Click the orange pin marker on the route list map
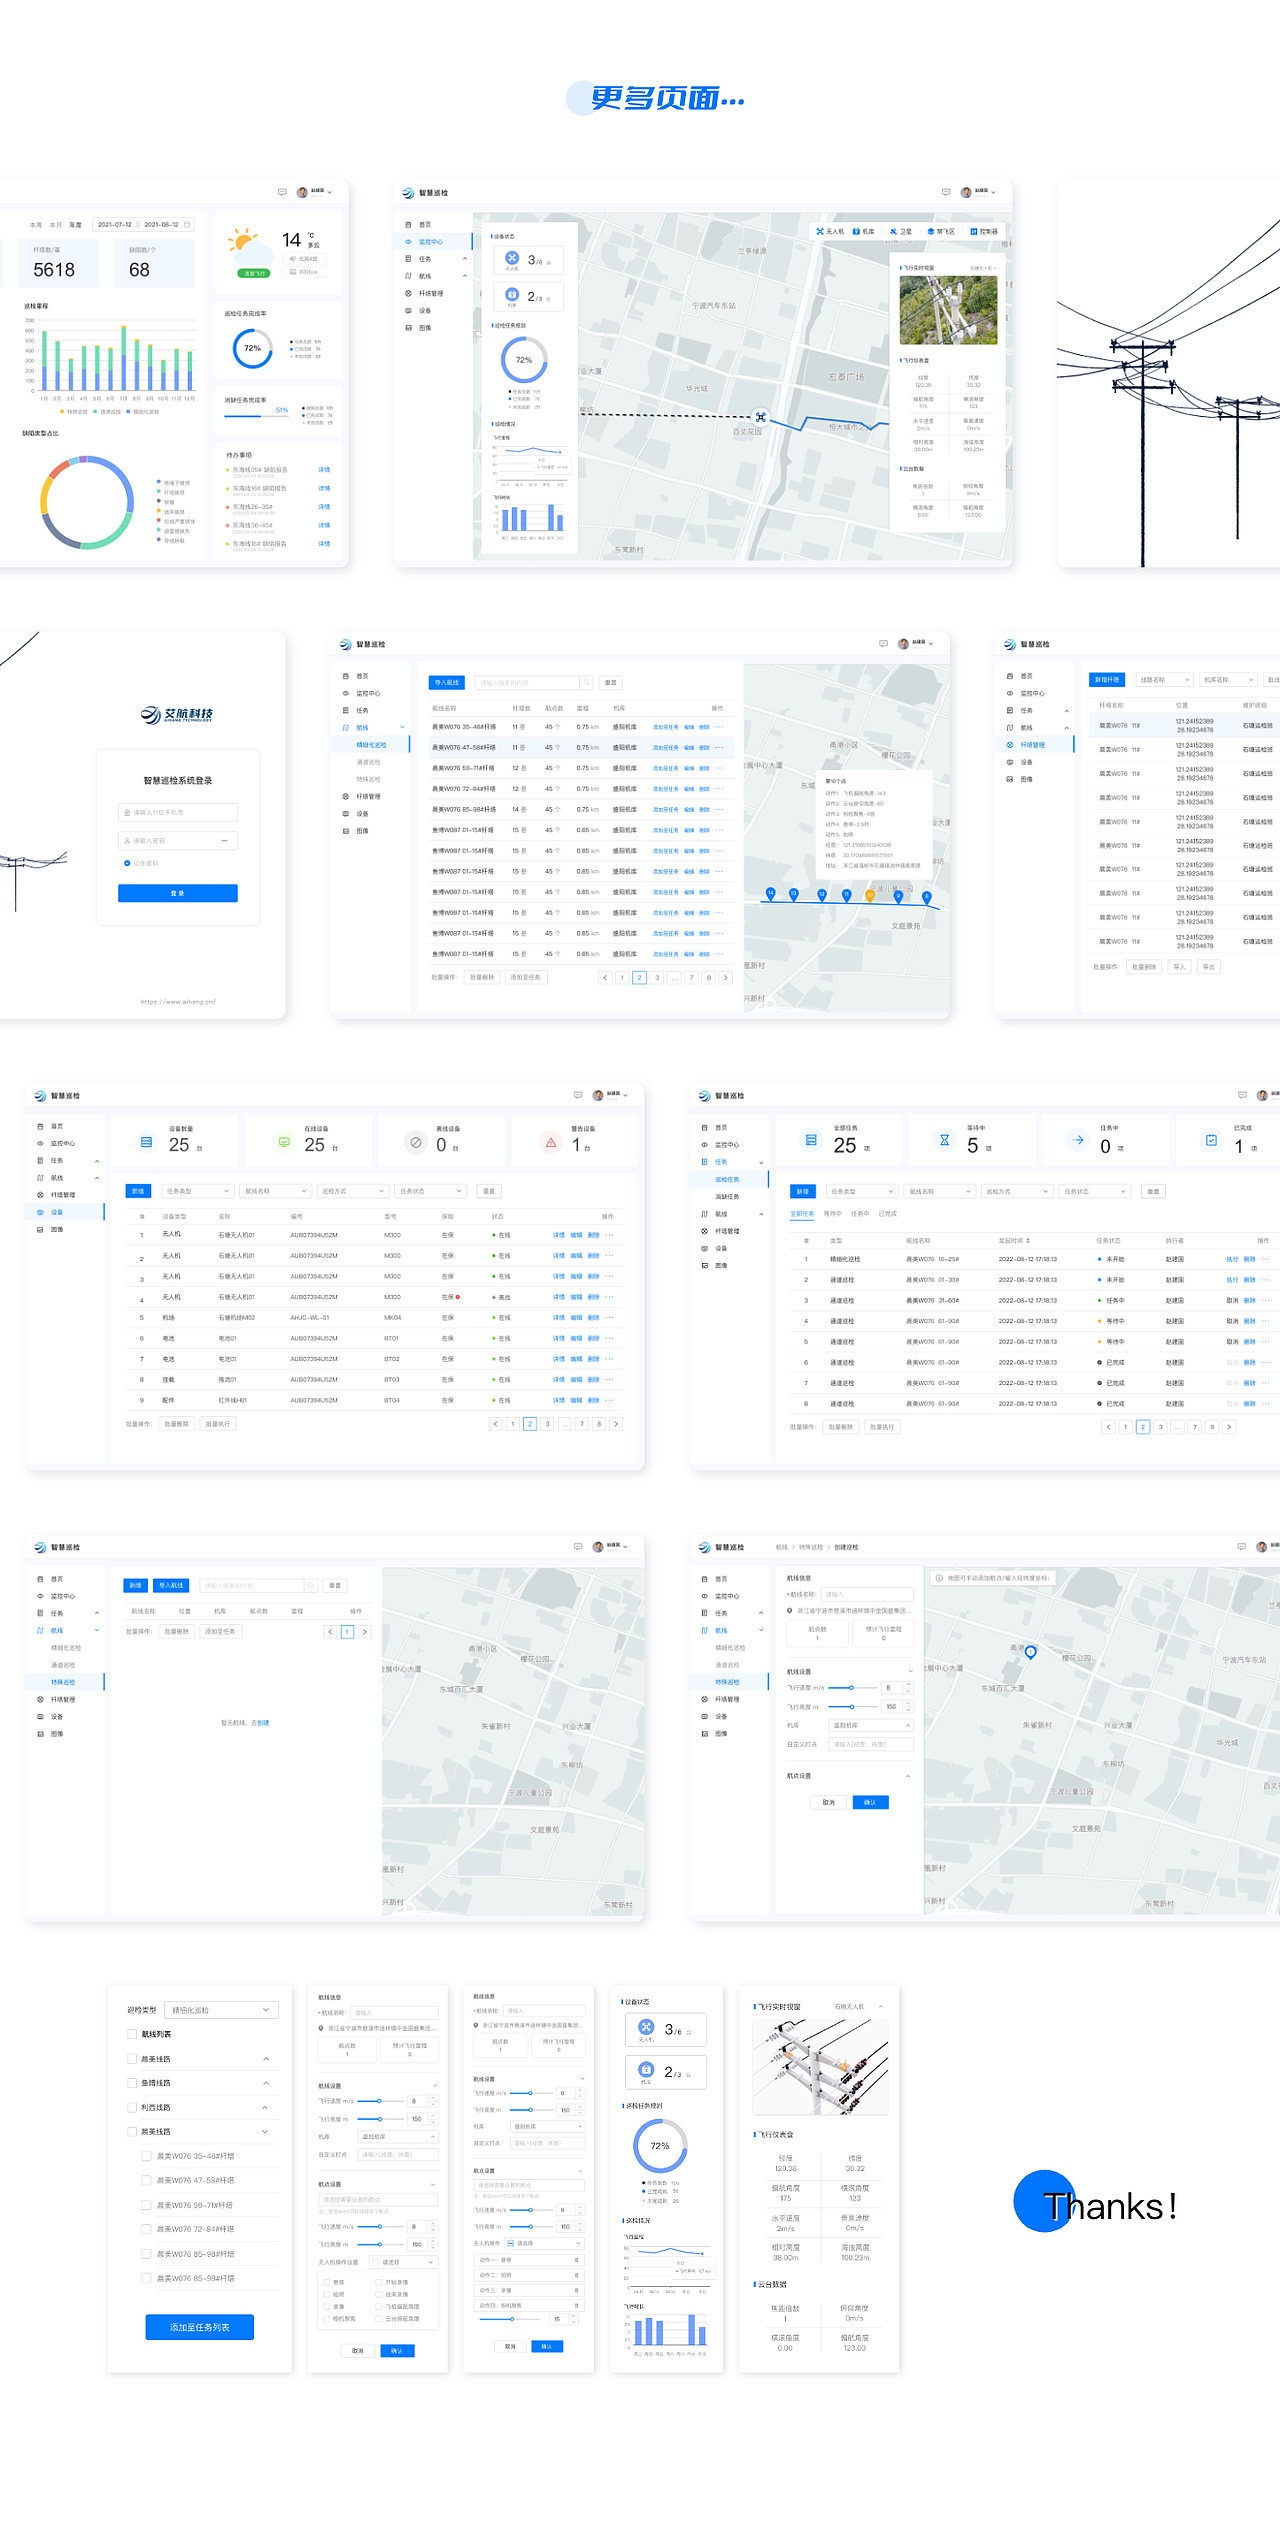 870,895
